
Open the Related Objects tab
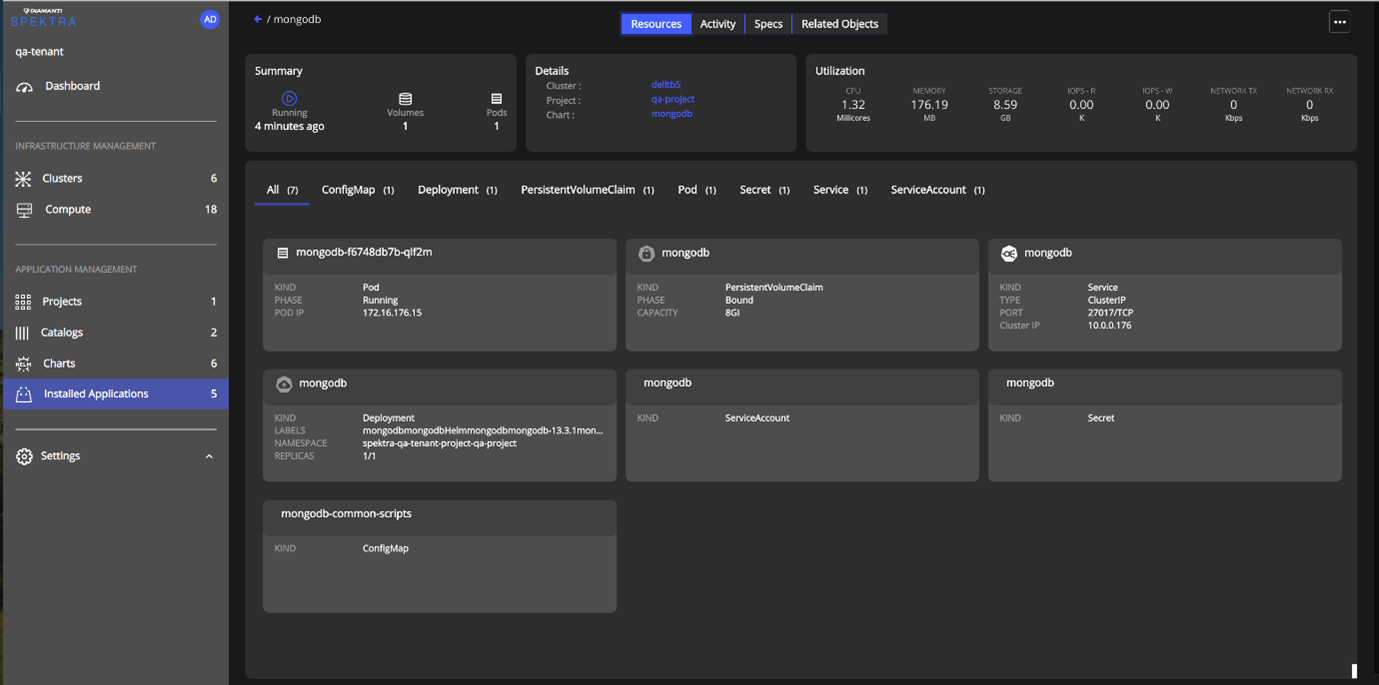[840, 24]
